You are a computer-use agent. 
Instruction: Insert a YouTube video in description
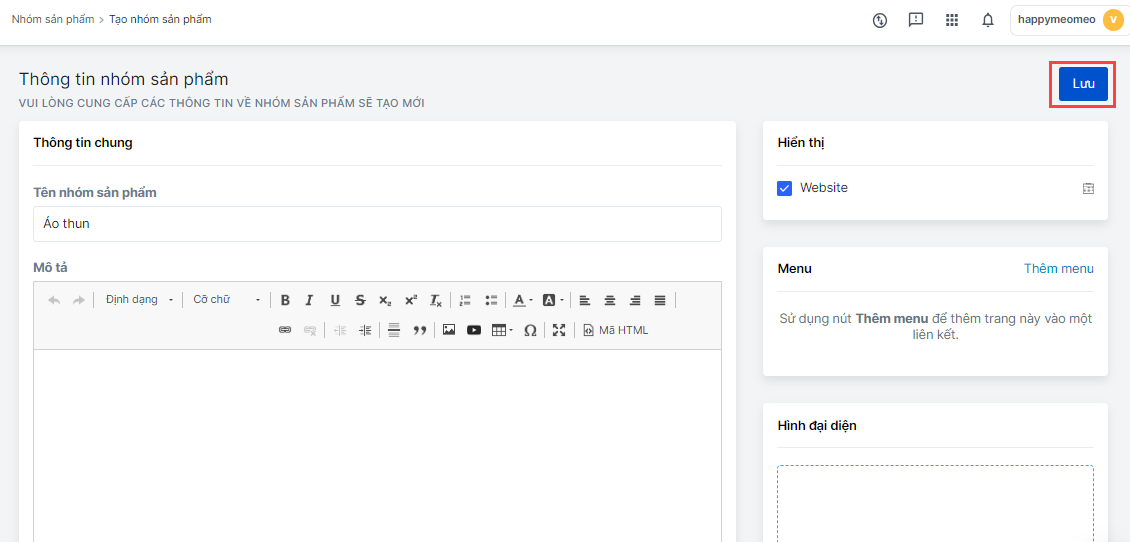[x=474, y=330]
